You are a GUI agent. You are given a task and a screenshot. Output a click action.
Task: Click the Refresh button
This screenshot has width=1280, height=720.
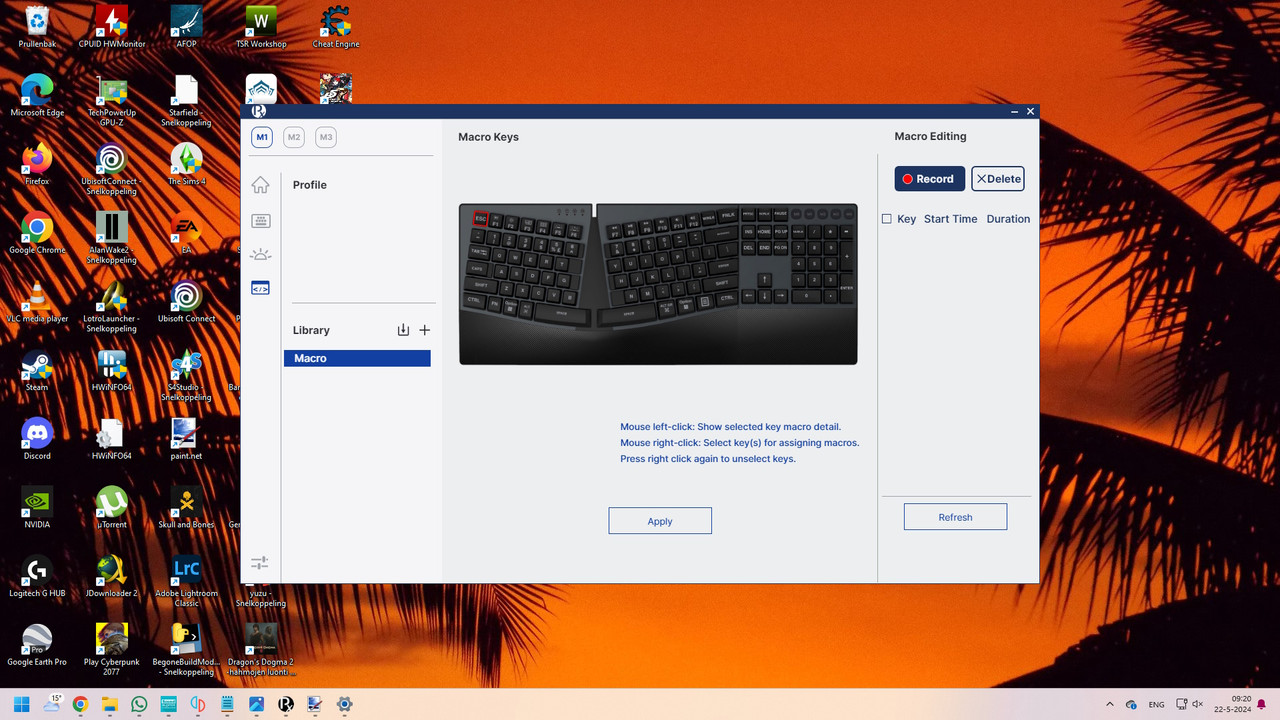955,517
